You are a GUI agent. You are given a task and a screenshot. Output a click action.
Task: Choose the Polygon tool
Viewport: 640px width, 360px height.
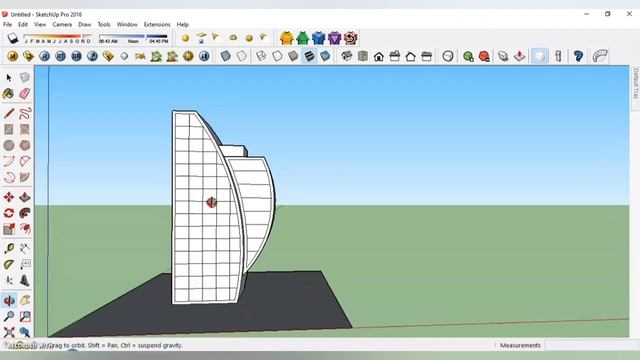pos(25,145)
